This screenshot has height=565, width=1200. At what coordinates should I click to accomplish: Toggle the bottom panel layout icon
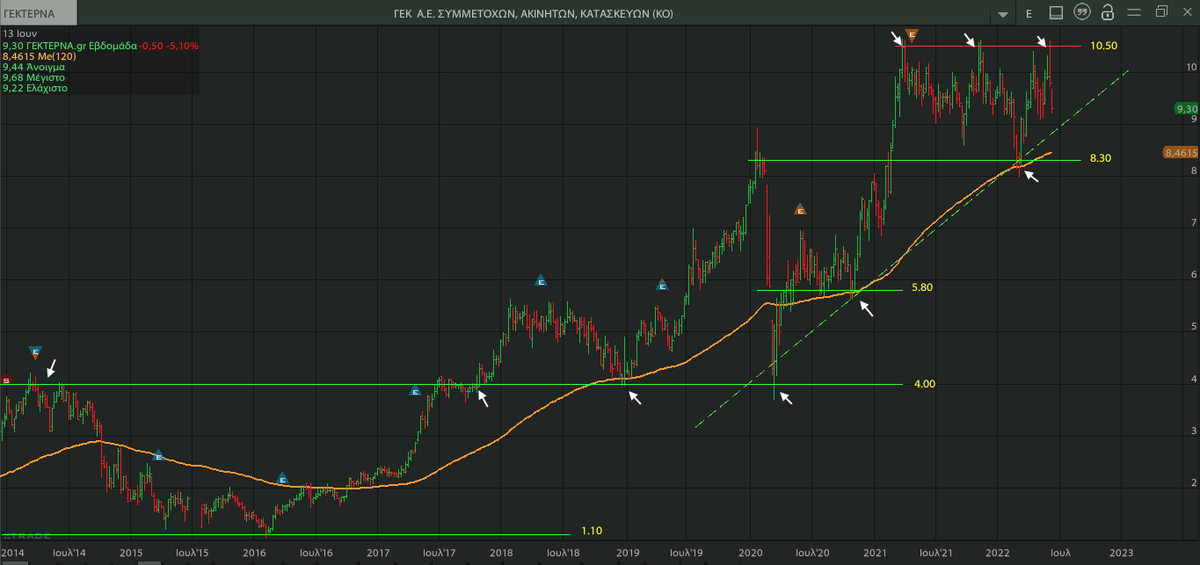click(x=1057, y=12)
